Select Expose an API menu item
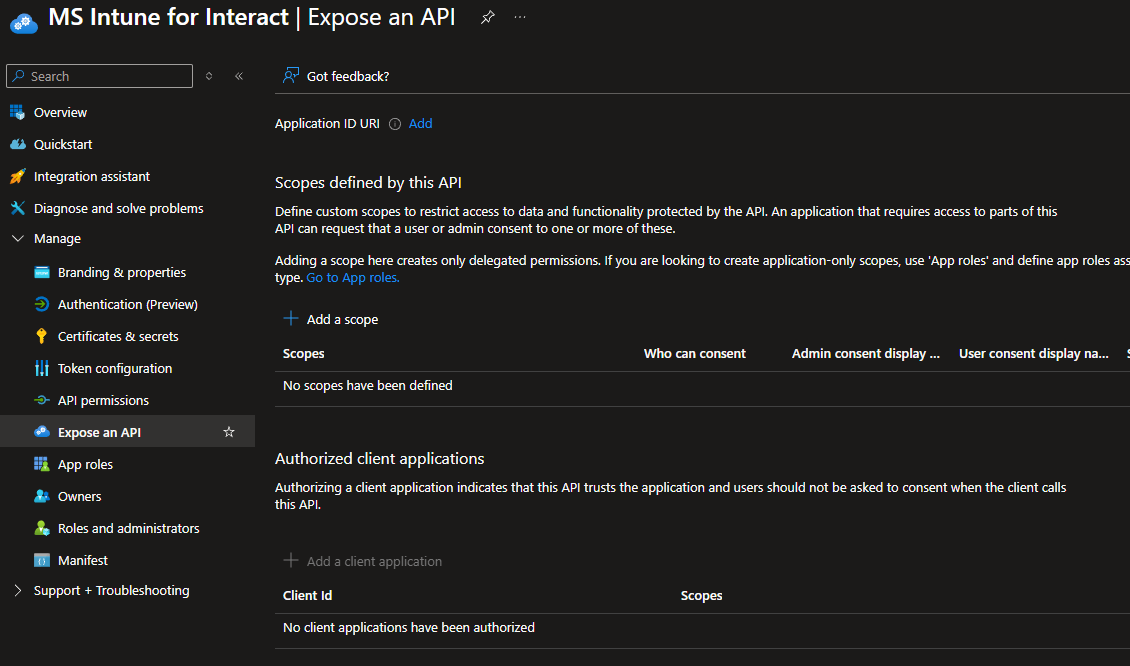 click(x=99, y=432)
